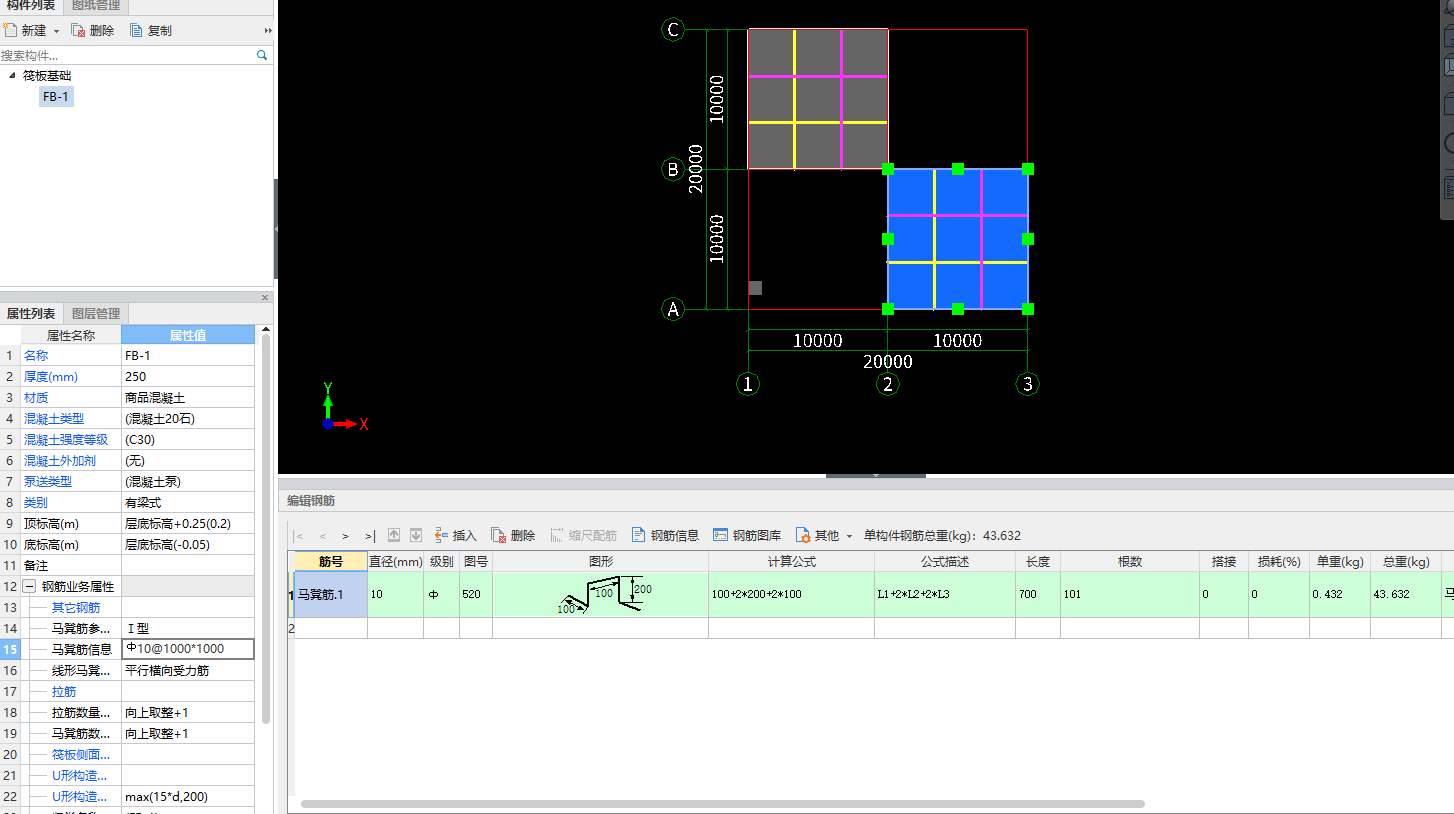Viewport: 1454px width, 814px height.
Task: Switch to the 属性列表 tab
Action: (31, 314)
